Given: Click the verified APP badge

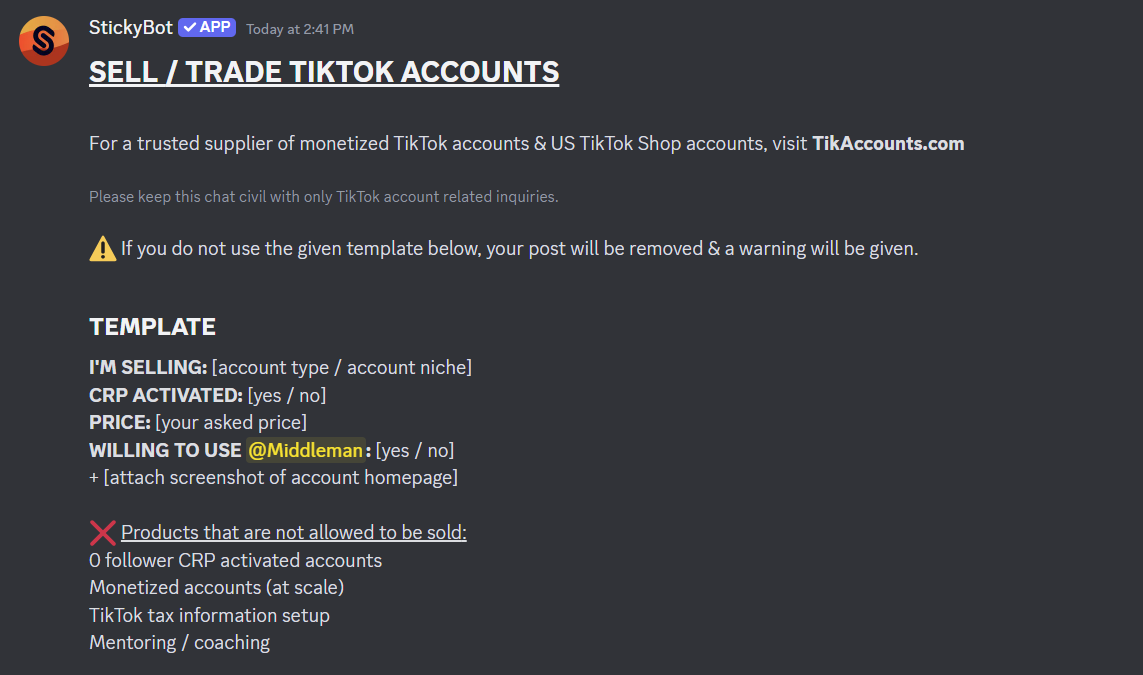Looking at the screenshot, I should 207,27.
